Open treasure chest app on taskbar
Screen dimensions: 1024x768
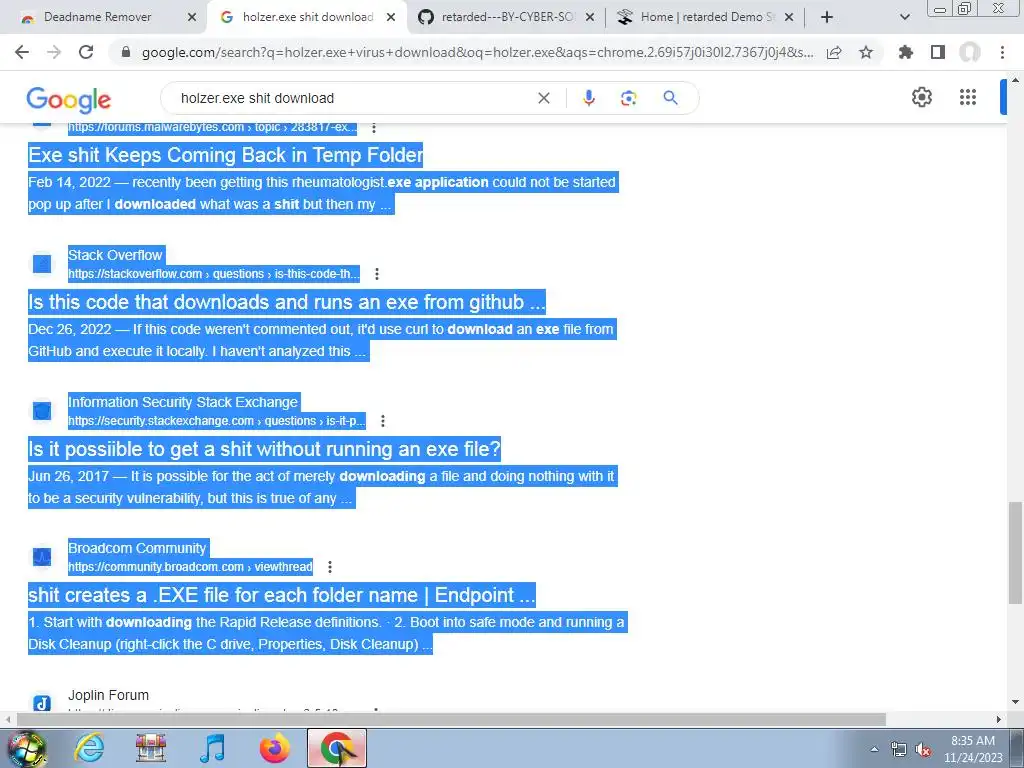pos(151,748)
